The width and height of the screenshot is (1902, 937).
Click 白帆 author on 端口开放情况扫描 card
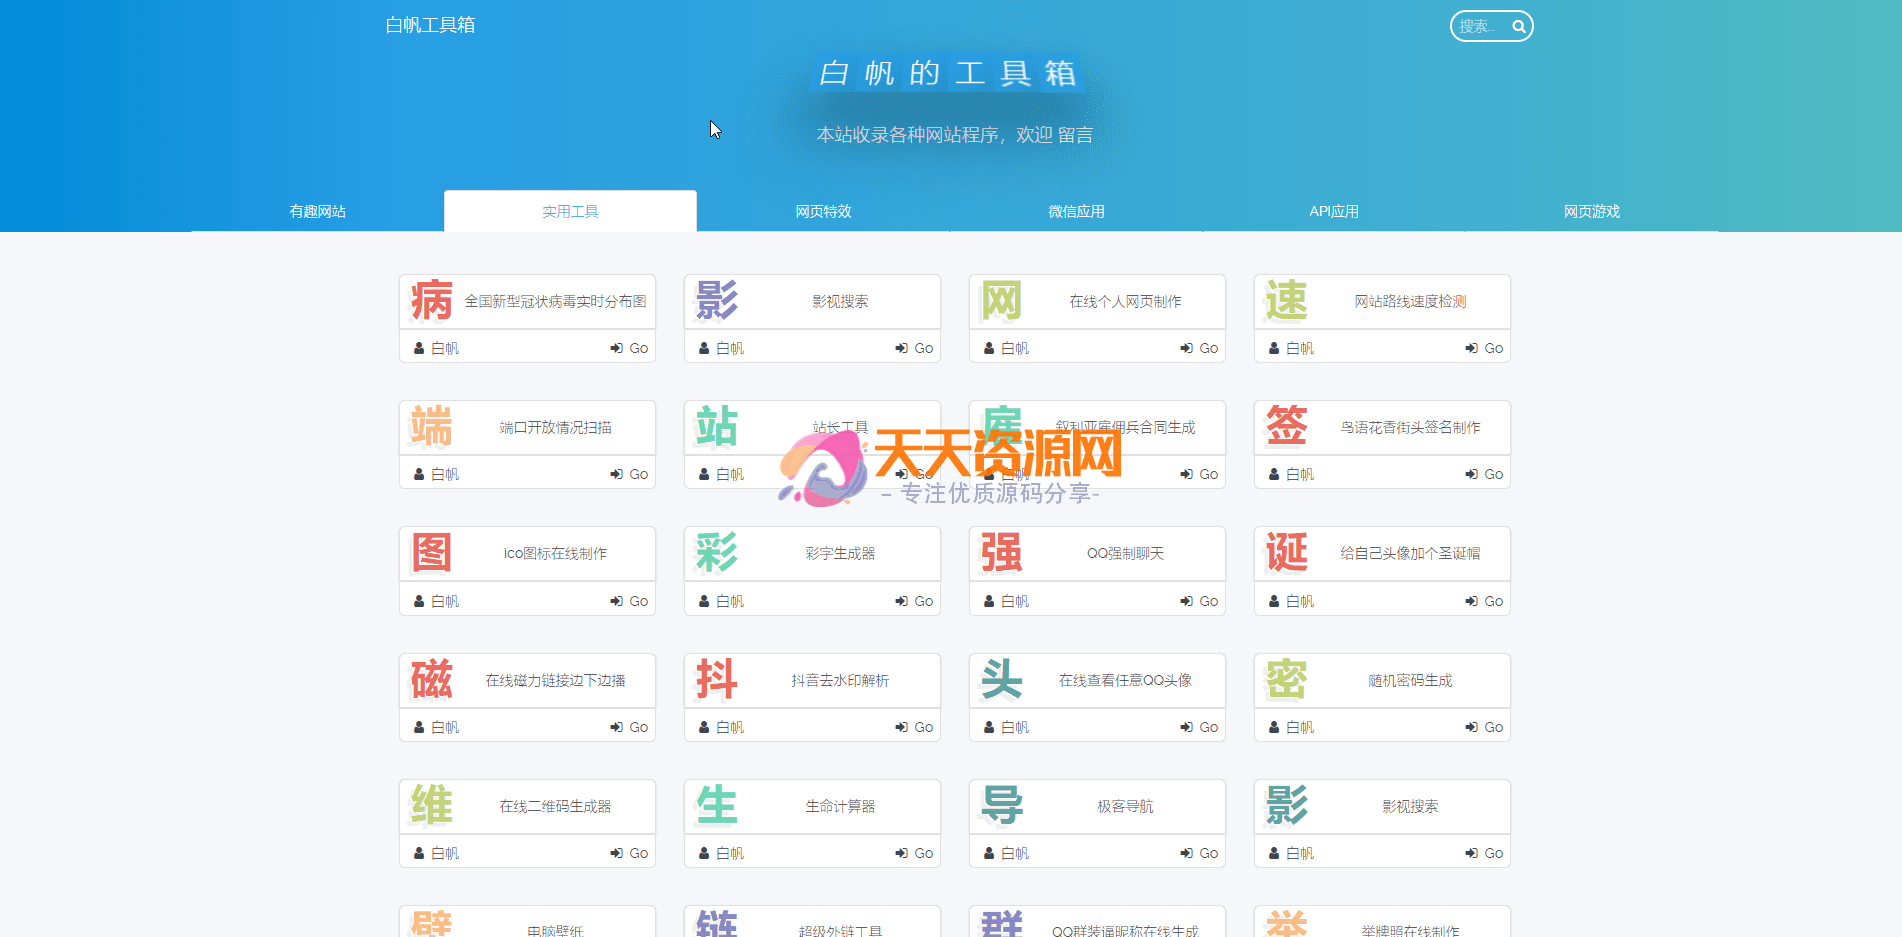tap(437, 474)
